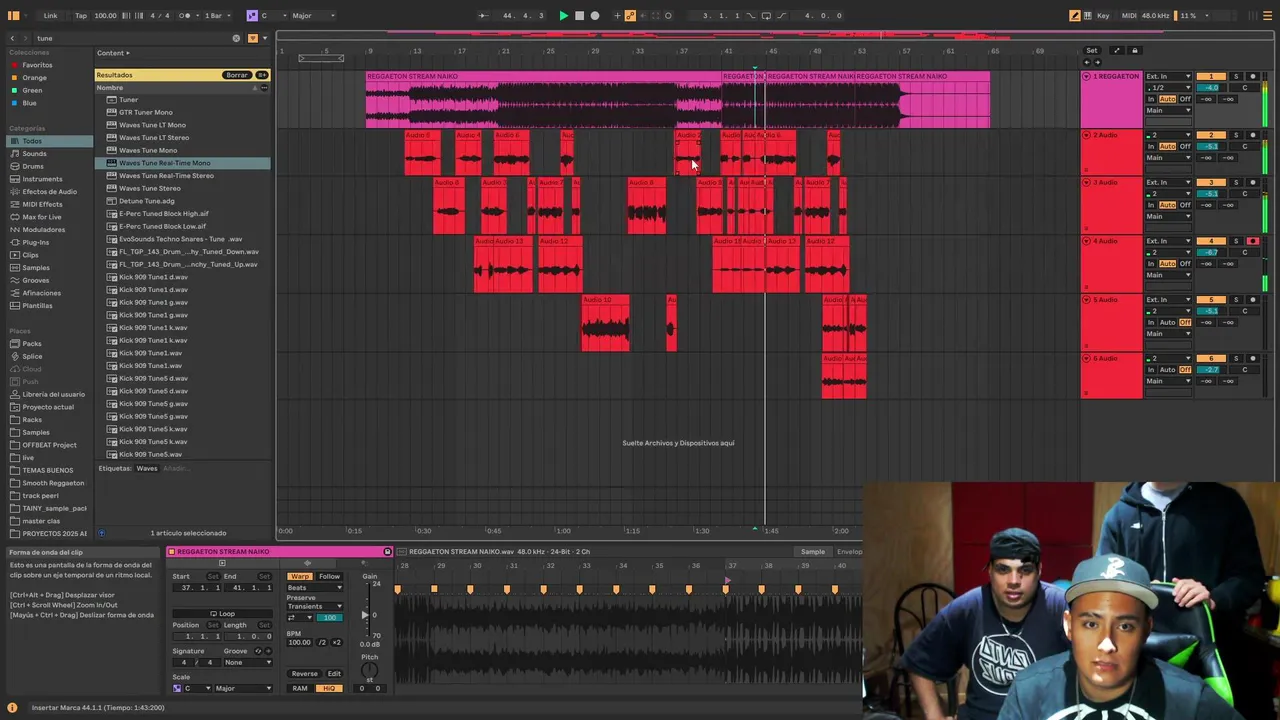Toggle the Link button
Screen dimensions: 1280x720
(x=50, y=15)
